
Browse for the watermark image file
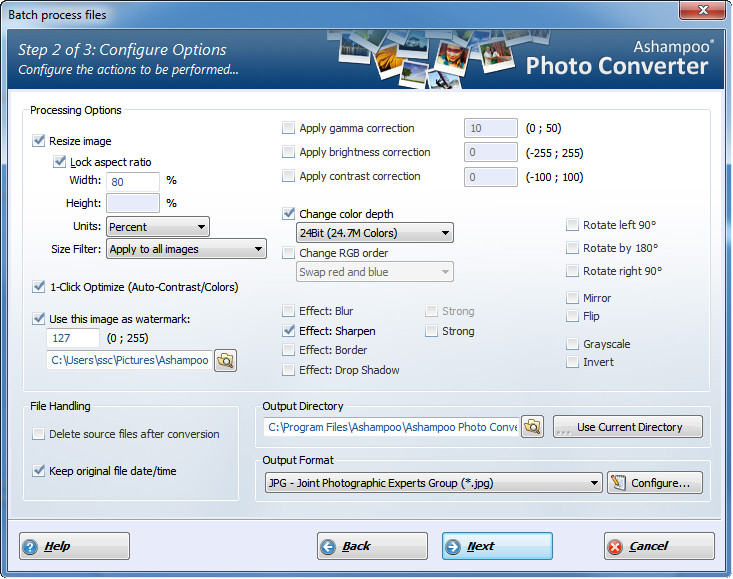225,361
